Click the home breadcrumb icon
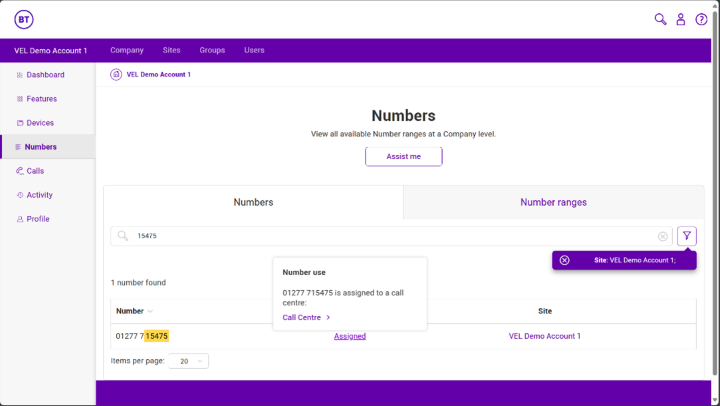This screenshot has height=406, width=720. [116, 74]
